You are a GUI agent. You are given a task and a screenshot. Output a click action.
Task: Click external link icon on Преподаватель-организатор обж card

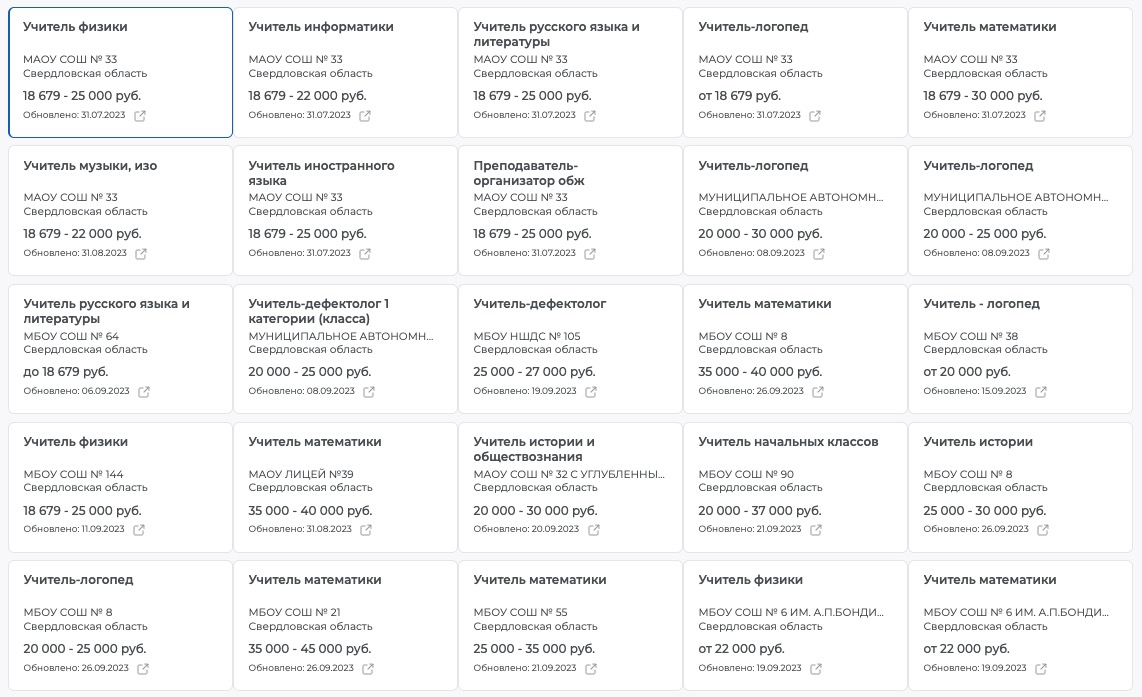590,254
